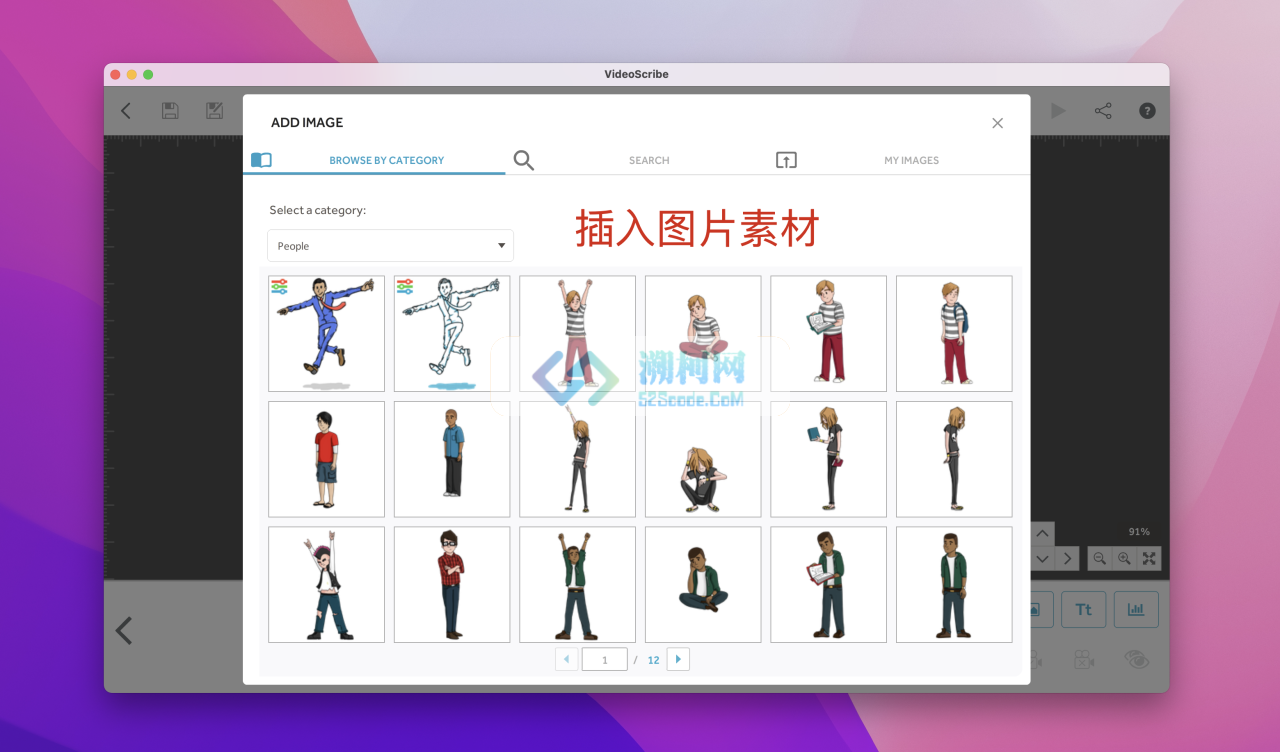Close the Add Image dialog

click(x=997, y=123)
